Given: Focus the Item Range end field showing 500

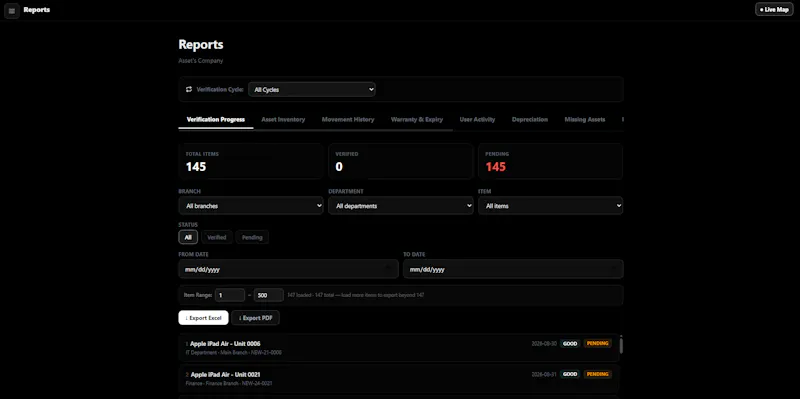Looking at the screenshot, I should [x=269, y=295].
